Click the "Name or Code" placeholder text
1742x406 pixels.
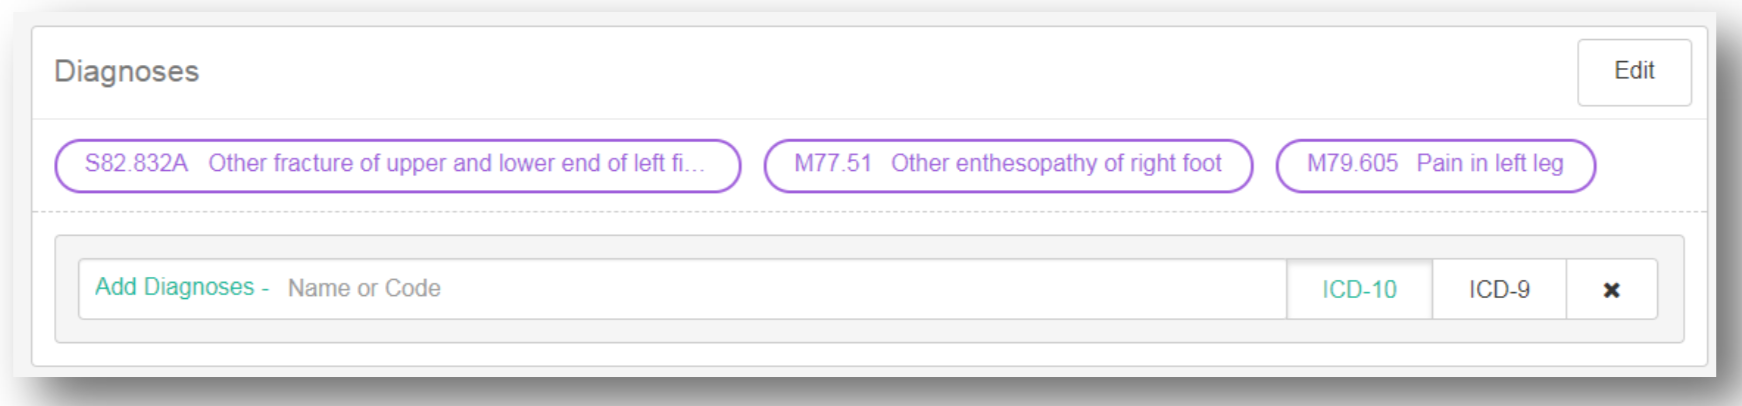[x=364, y=289]
